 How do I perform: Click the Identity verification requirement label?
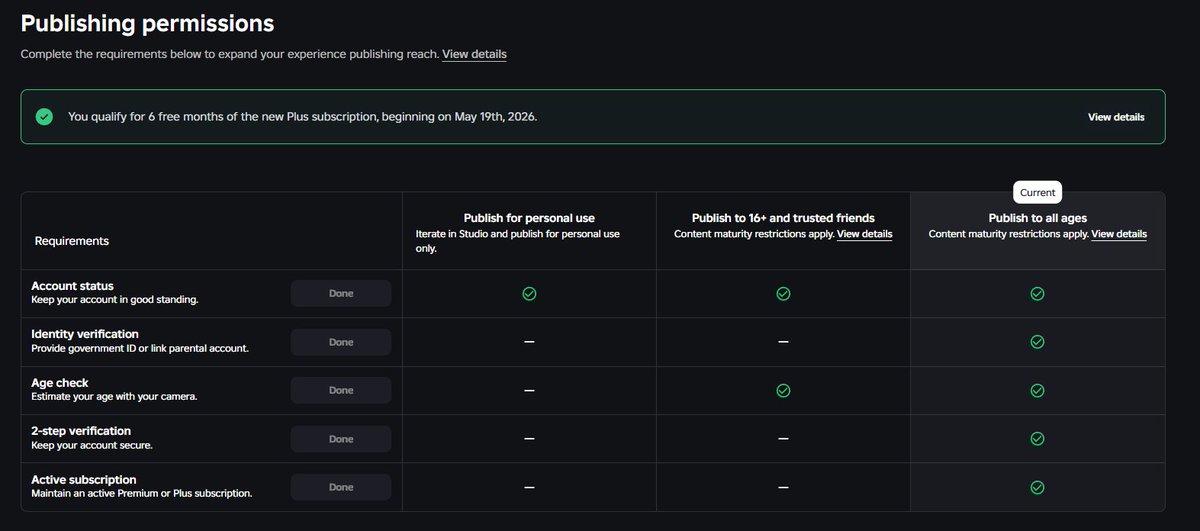coord(85,334)
